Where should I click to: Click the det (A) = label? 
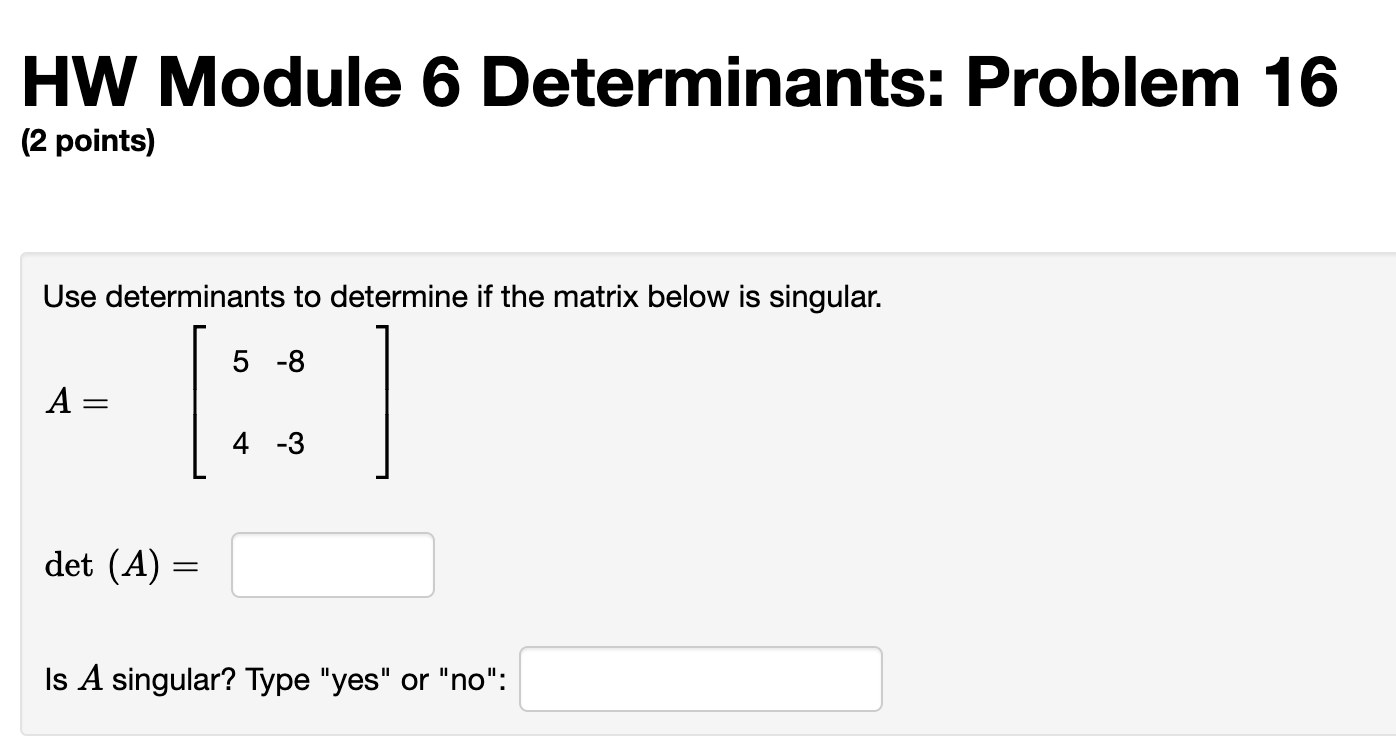[x=123, y=565]
